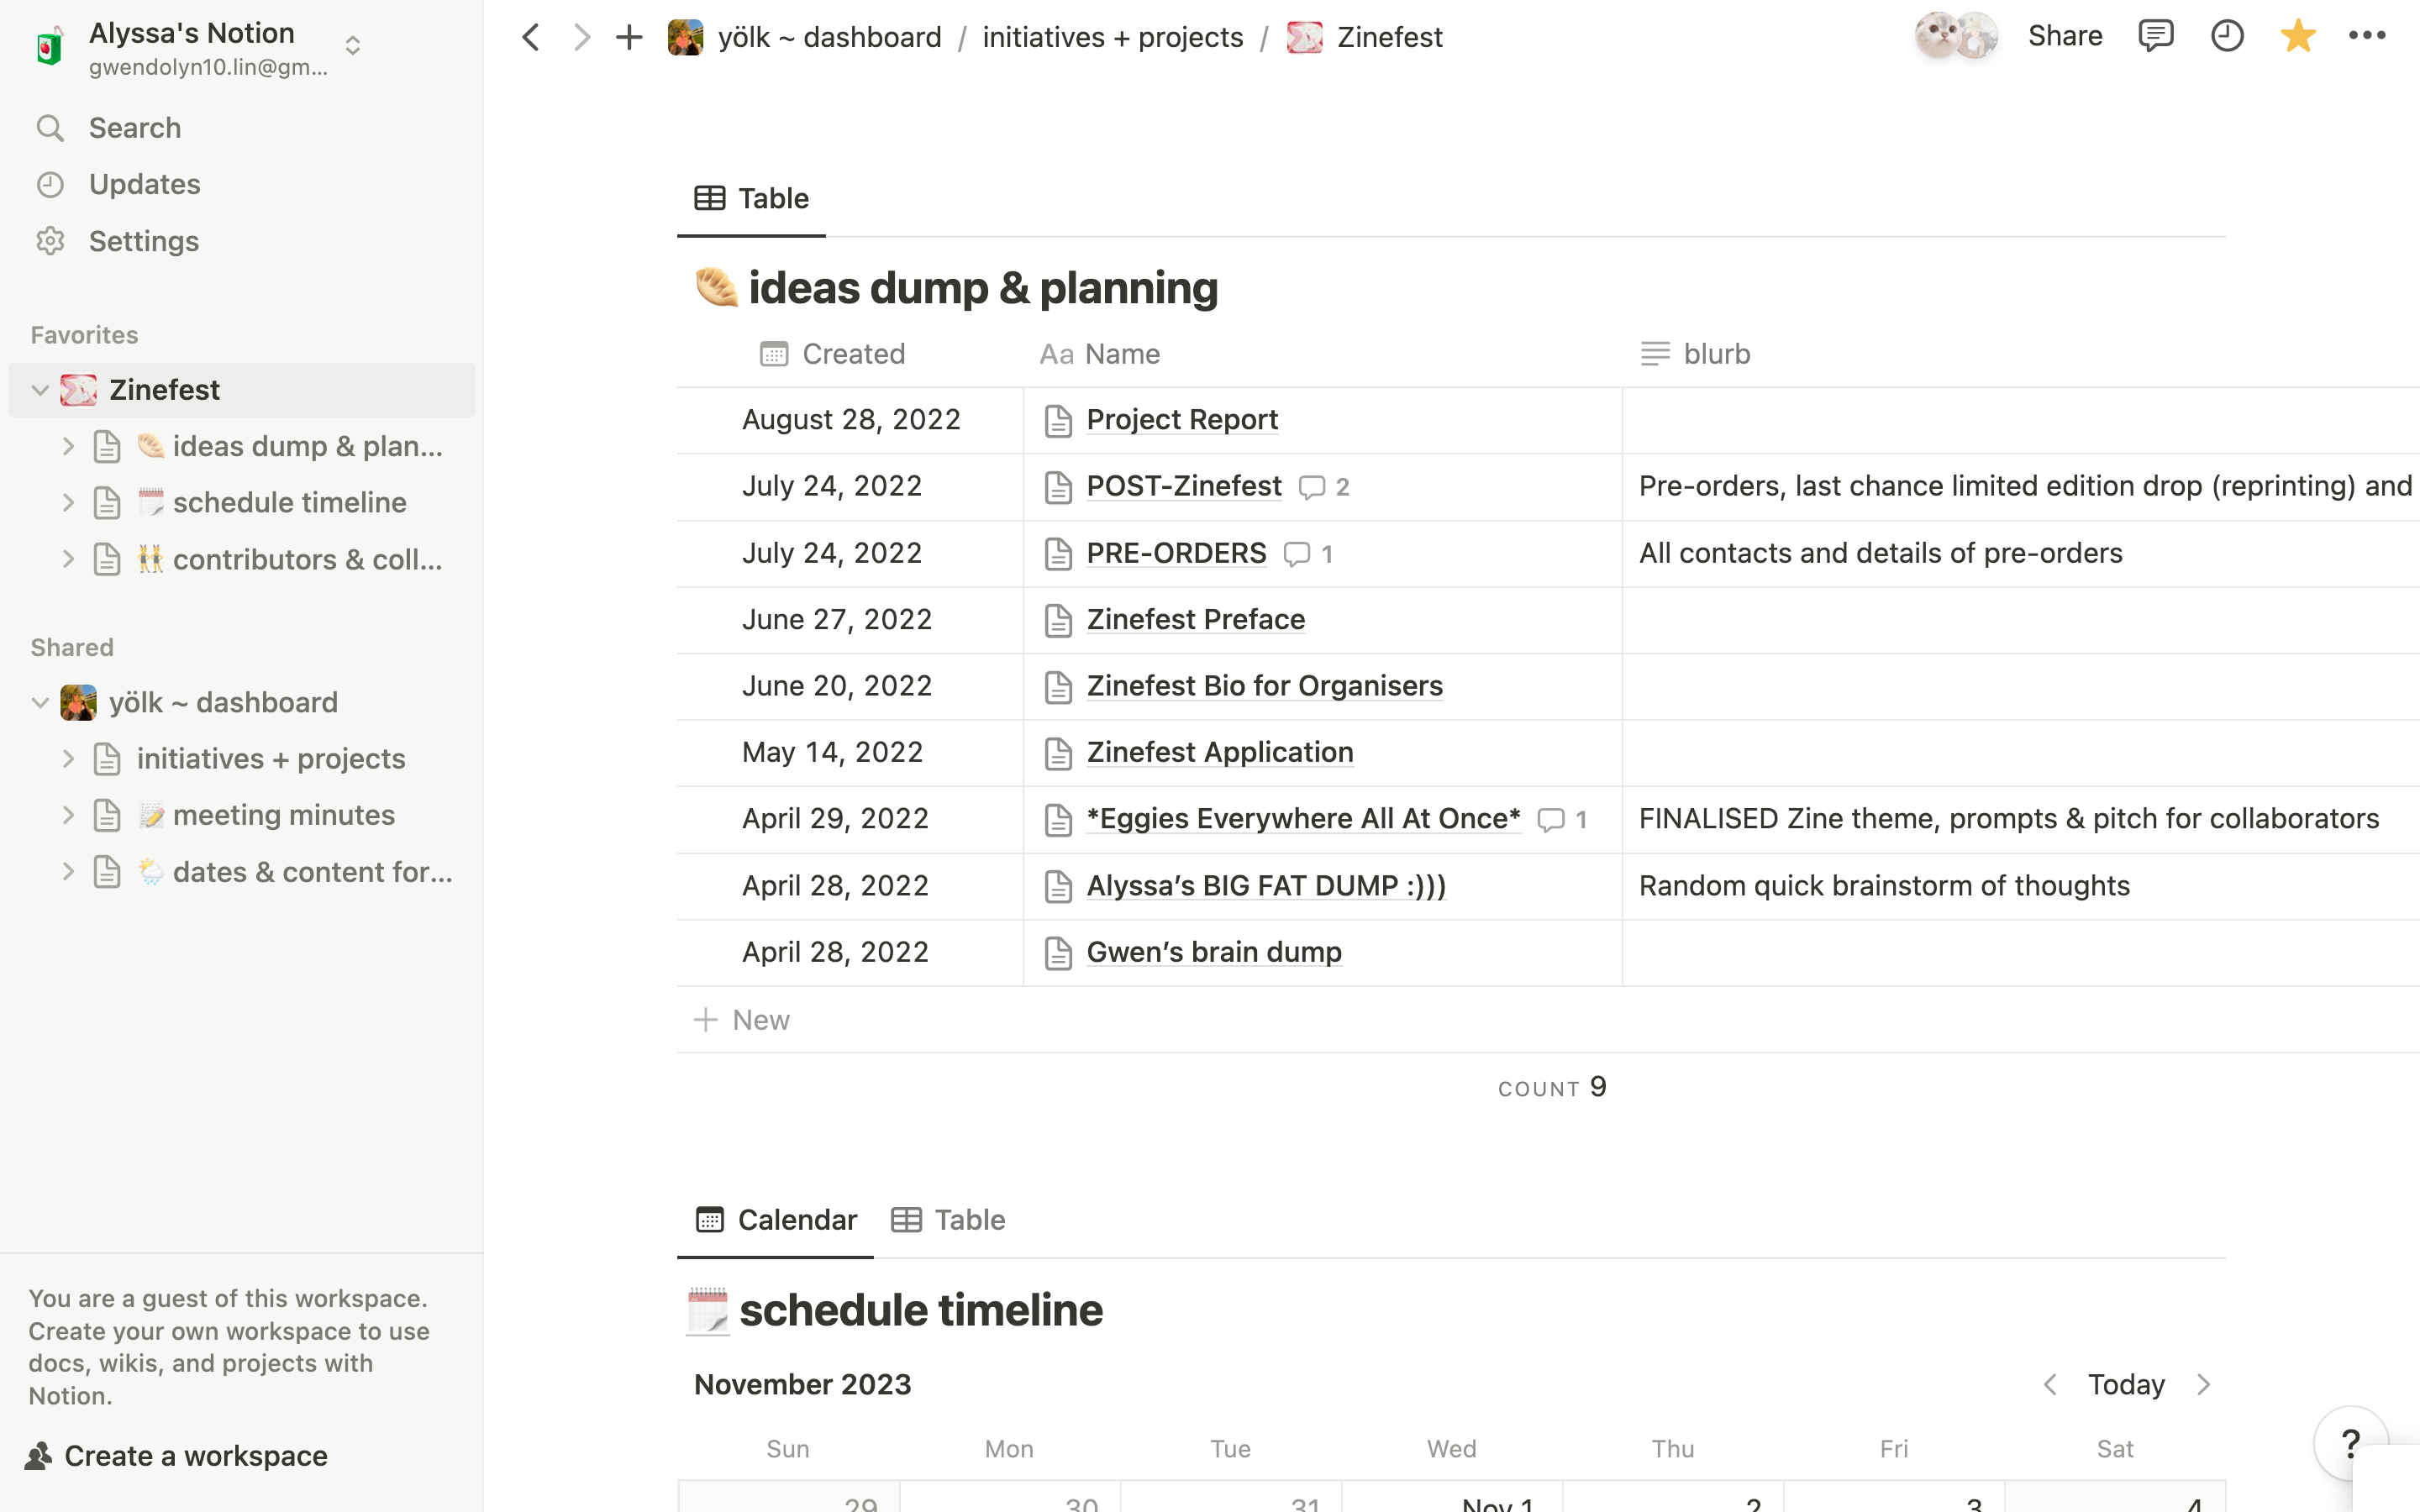Navigate to next month using arrow
Screen dimensions: 2420x1512
(2202, 1383)
